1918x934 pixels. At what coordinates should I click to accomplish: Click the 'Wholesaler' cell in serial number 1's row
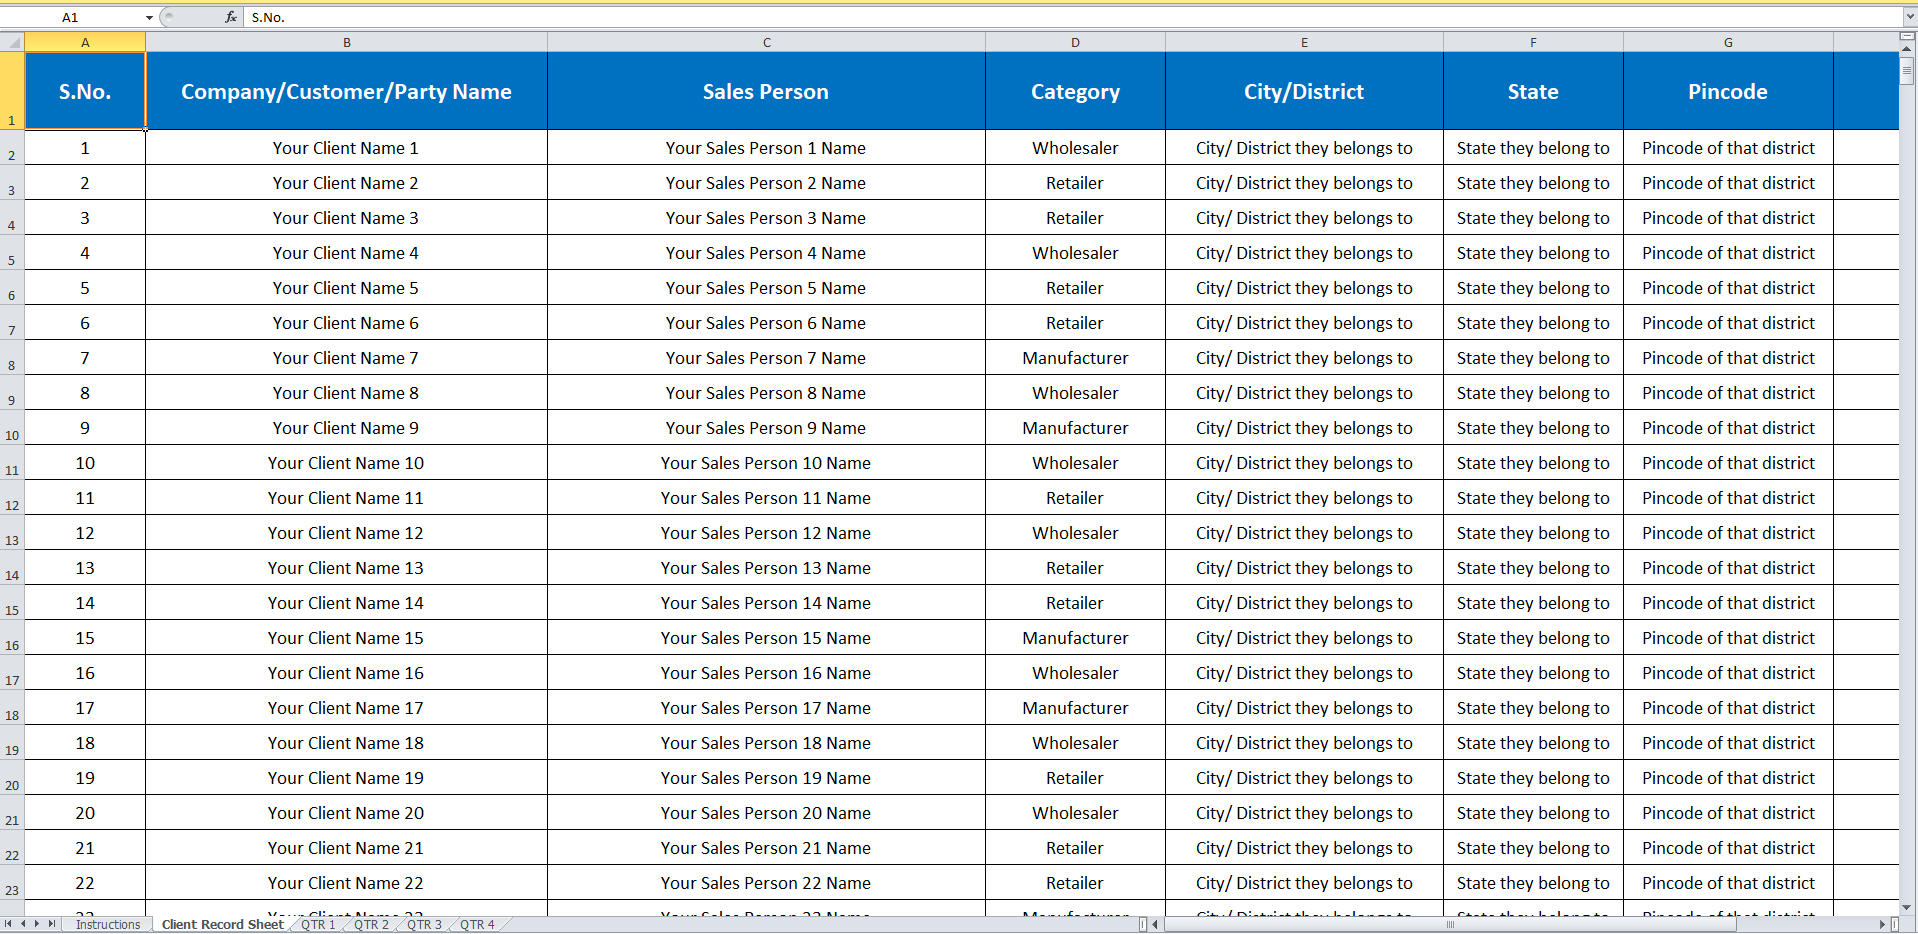1076,148
